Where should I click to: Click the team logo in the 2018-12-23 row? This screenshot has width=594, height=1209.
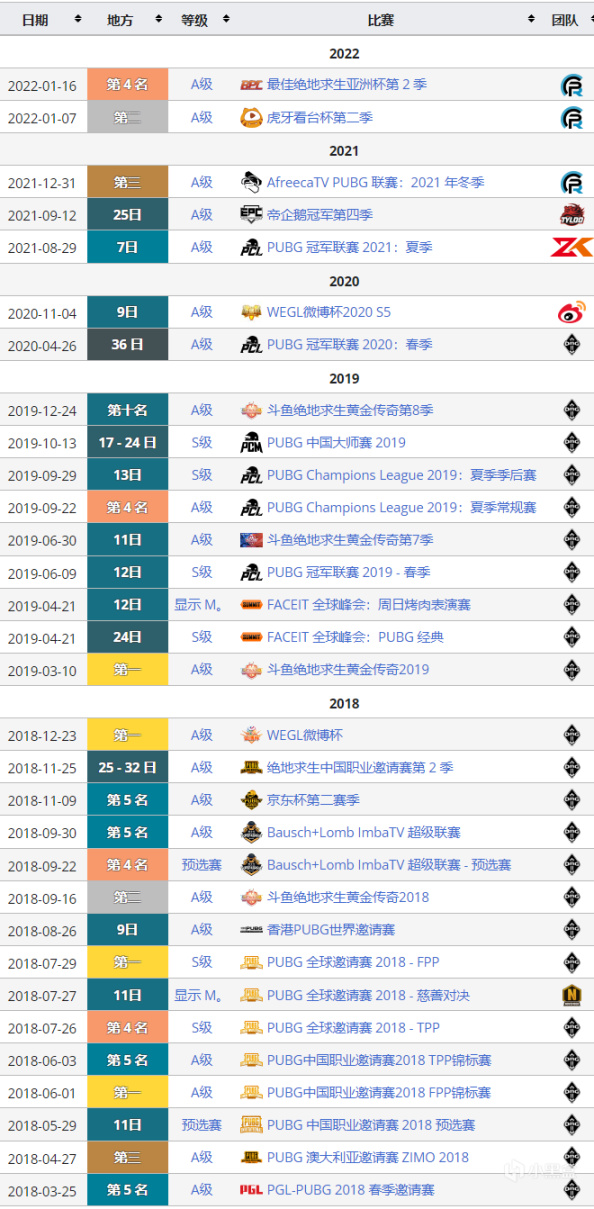pyautogui.click(x=572, y=735)
